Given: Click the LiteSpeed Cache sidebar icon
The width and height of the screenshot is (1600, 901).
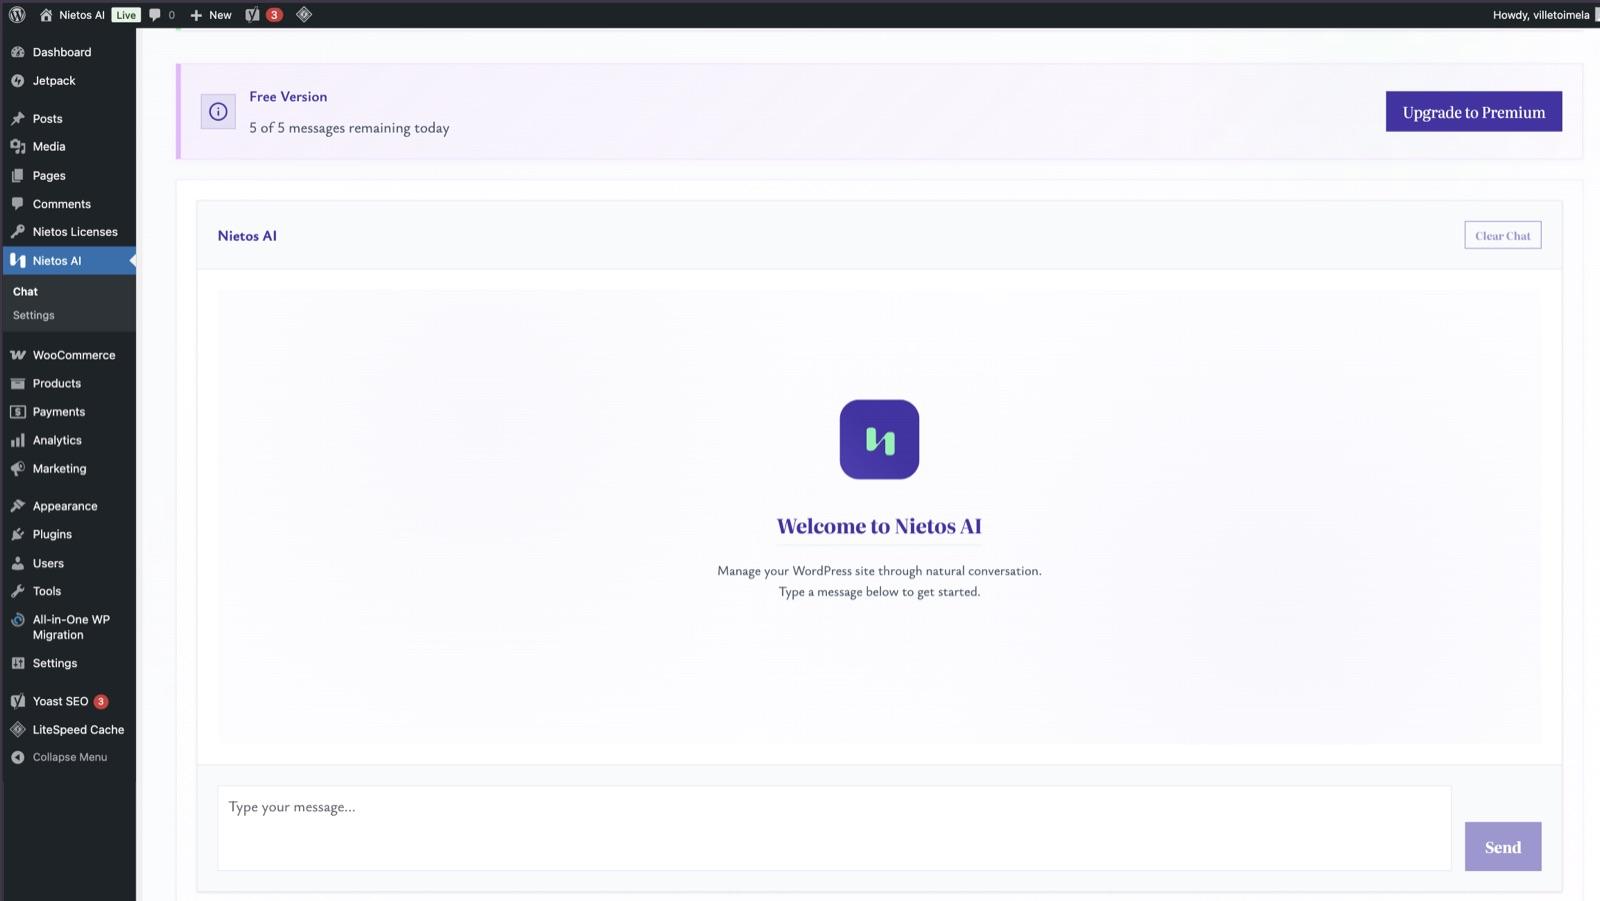Looking at the screenshot, I should click(17, 729).
